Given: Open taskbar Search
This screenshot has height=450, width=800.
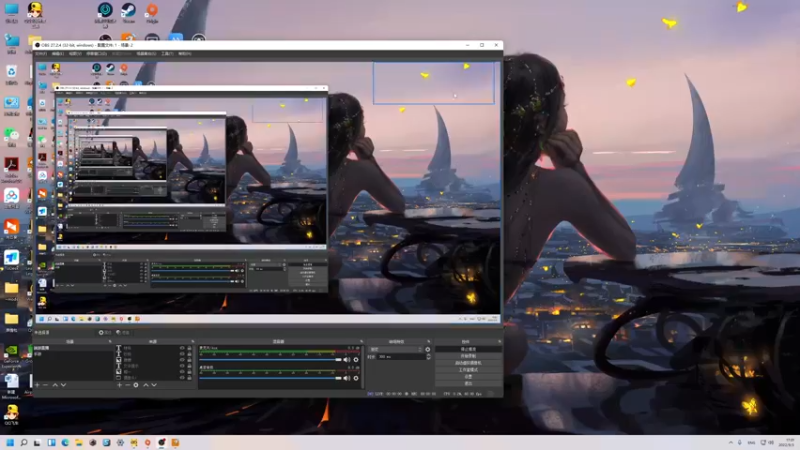Looking at the screenshot, I should click(23, 442).
